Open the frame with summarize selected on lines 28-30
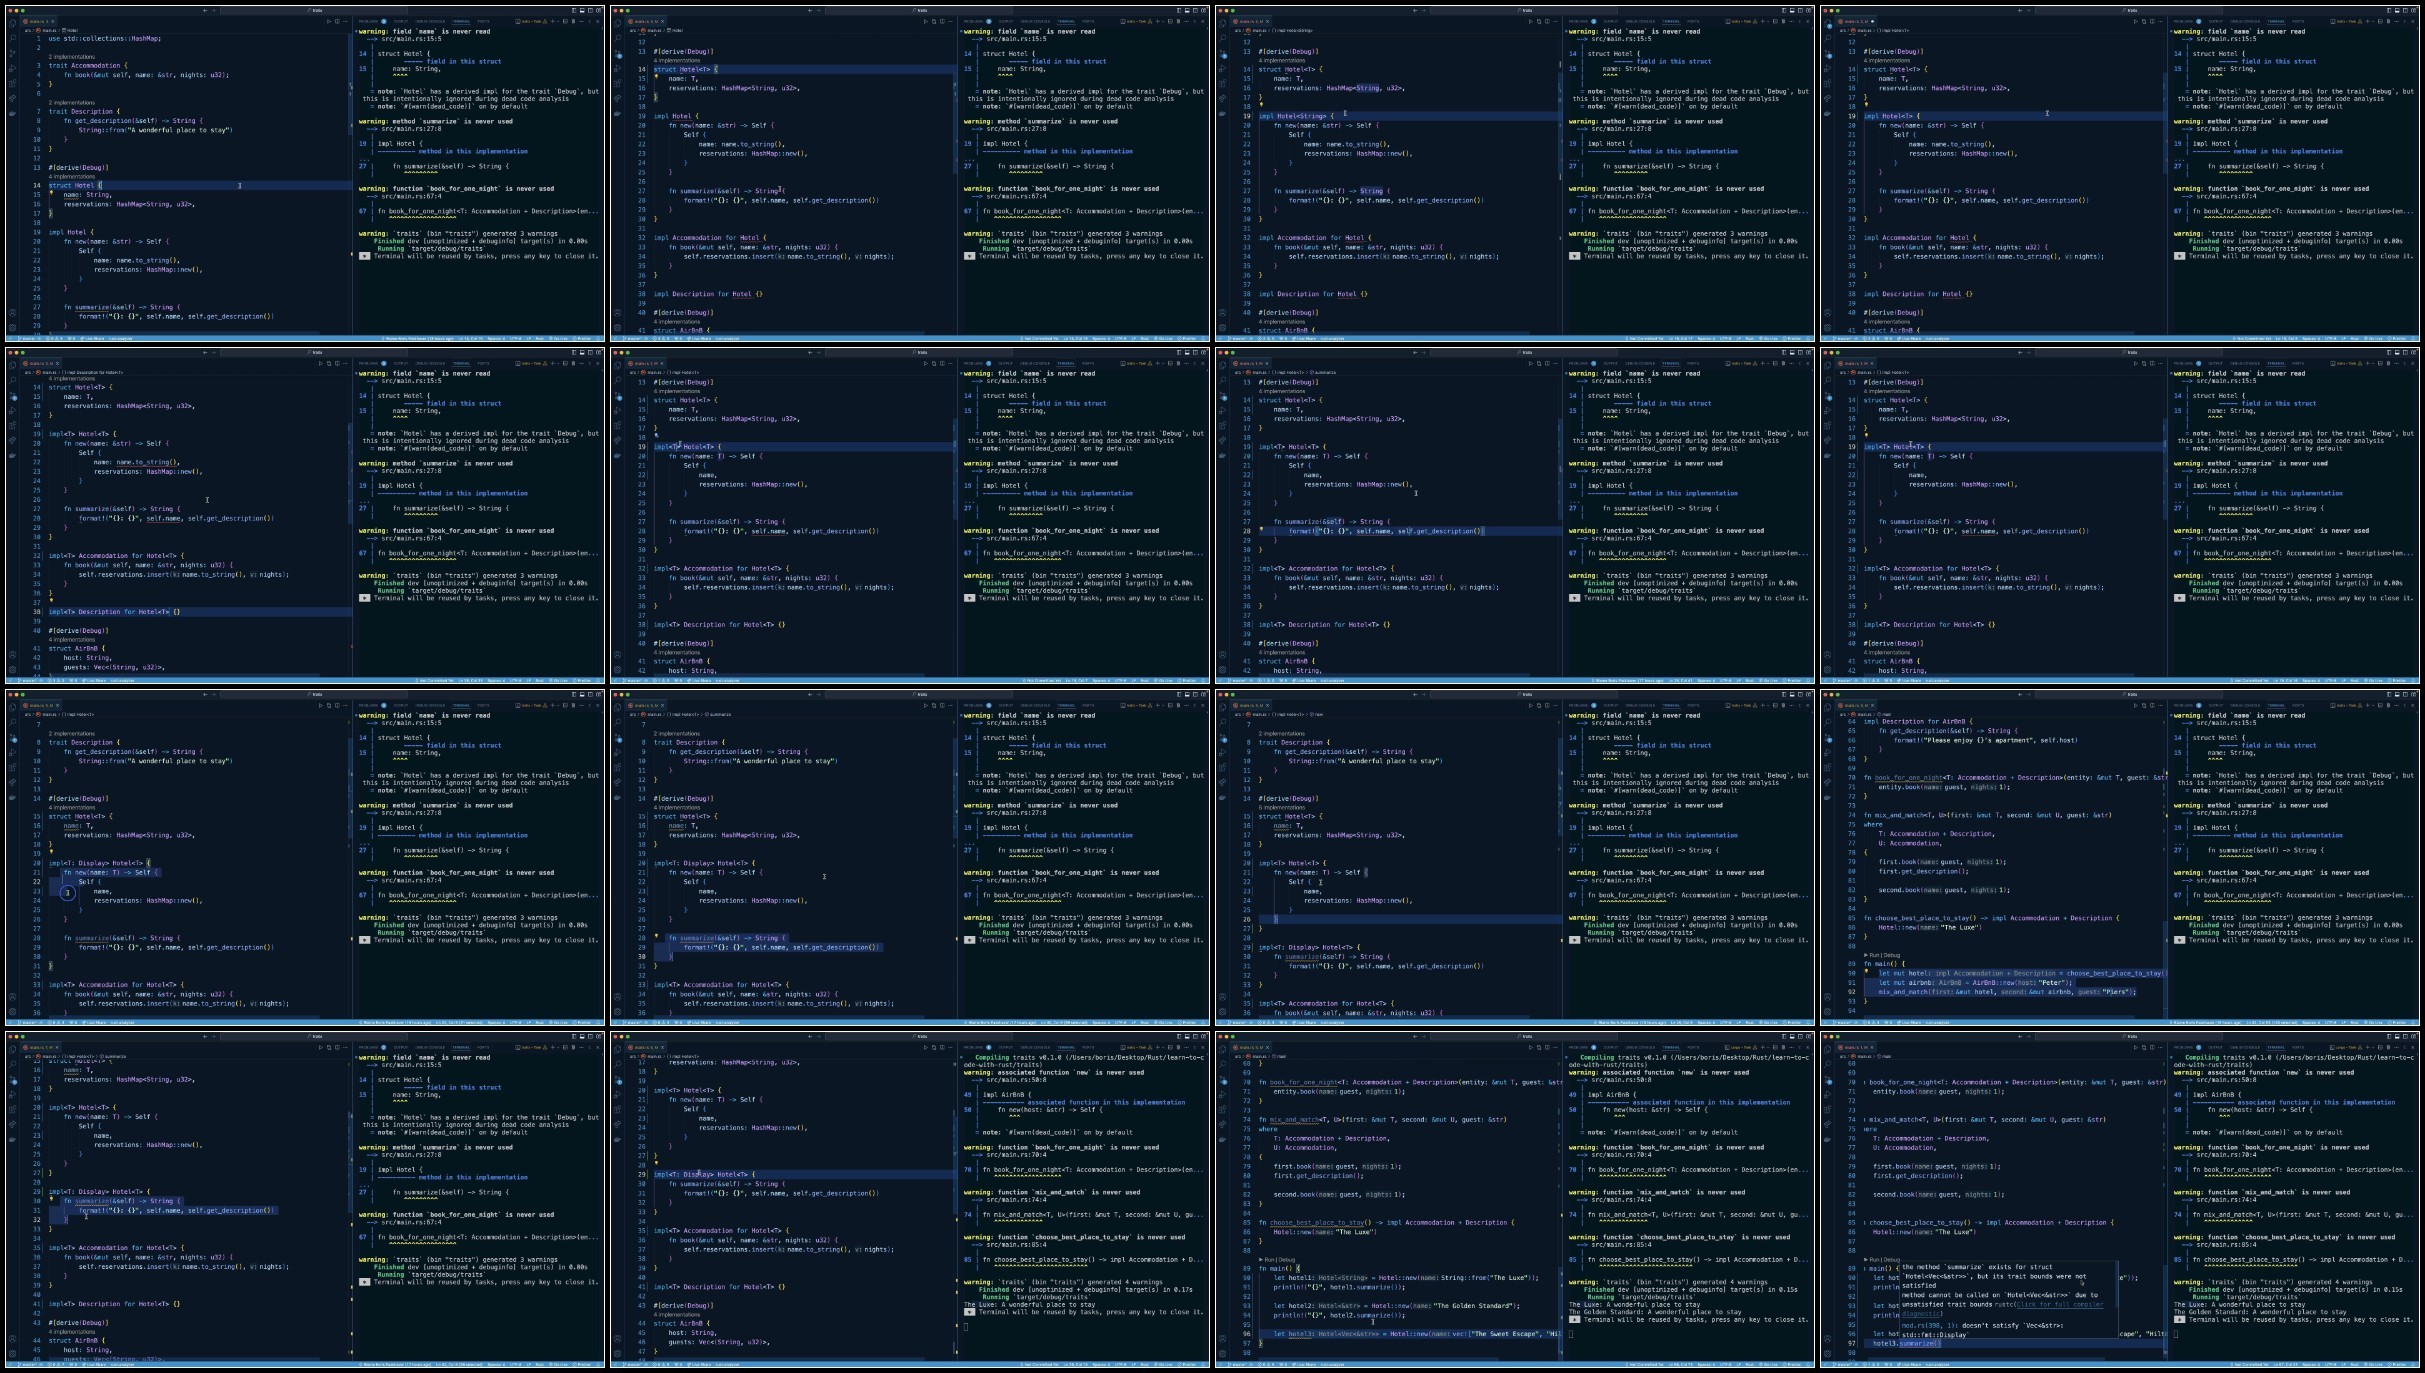Screen dimensions: 2425x1373 (910, 858)
